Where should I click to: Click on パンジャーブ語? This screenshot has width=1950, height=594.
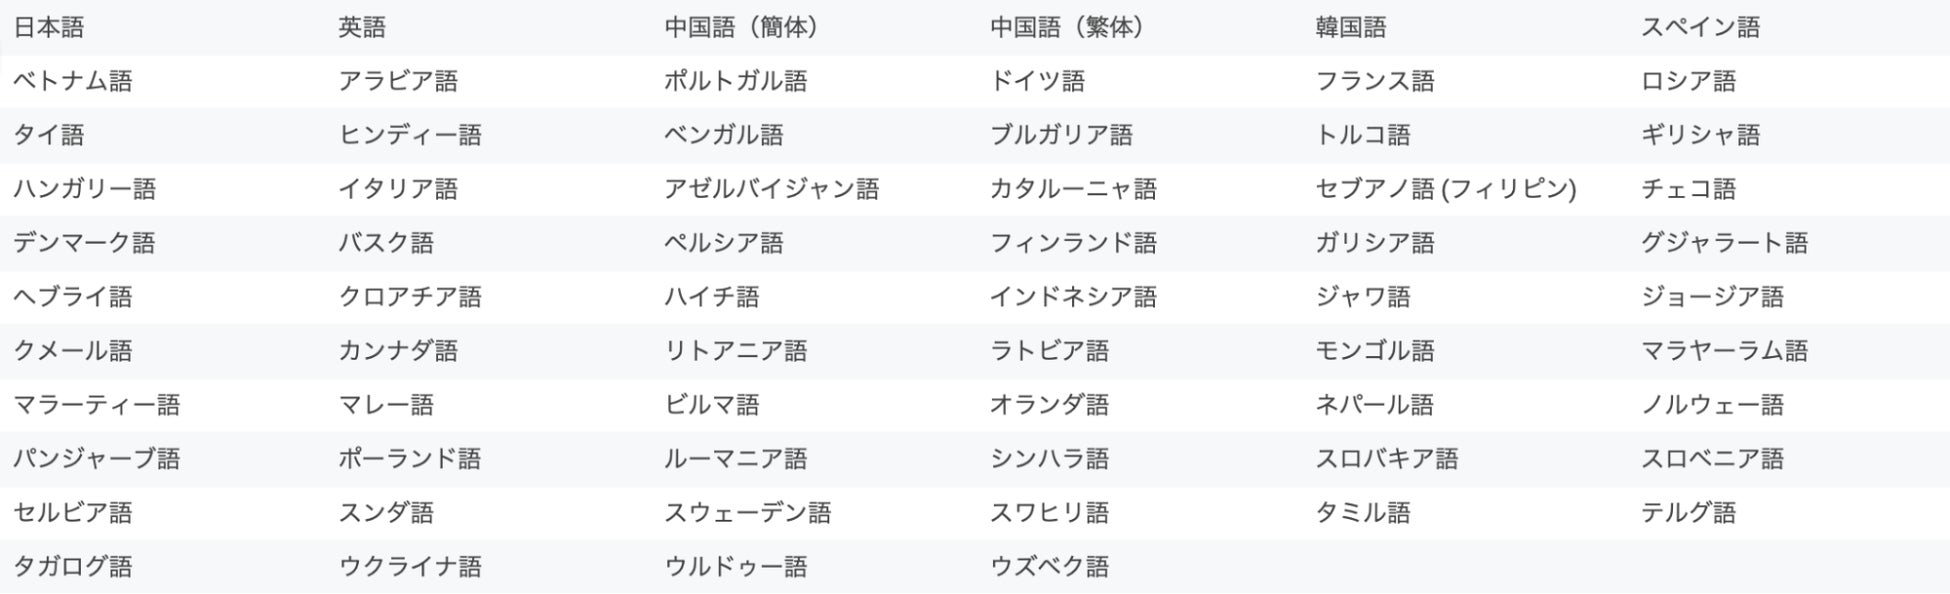click(97, 460)
